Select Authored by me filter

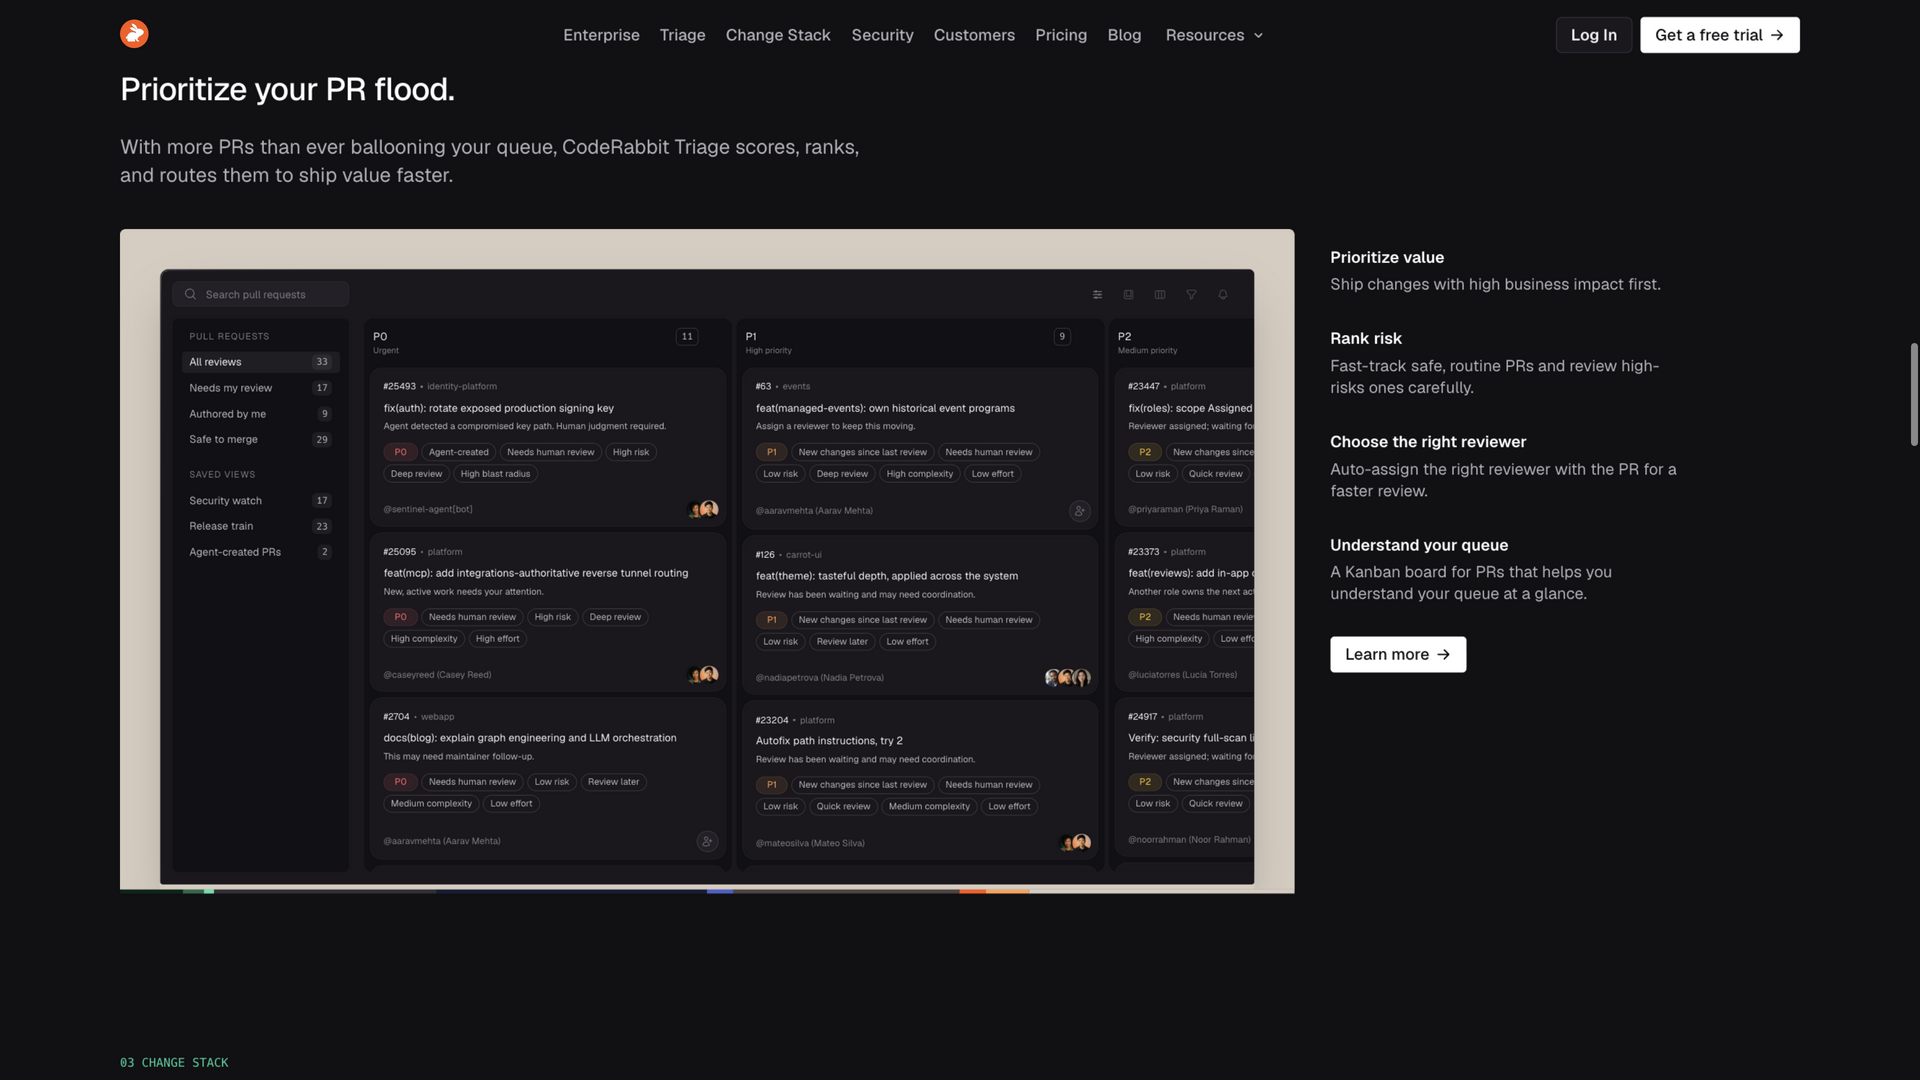tap(260, 414)
